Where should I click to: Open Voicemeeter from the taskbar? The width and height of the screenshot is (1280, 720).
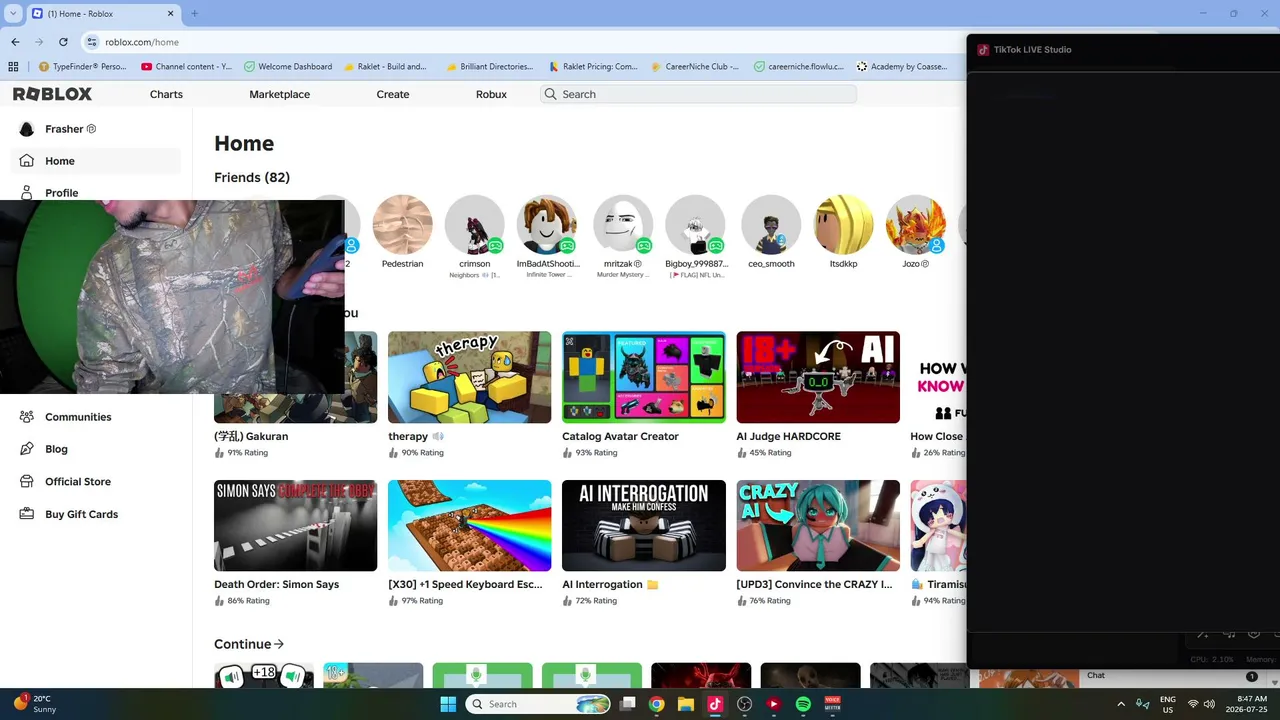832,704
